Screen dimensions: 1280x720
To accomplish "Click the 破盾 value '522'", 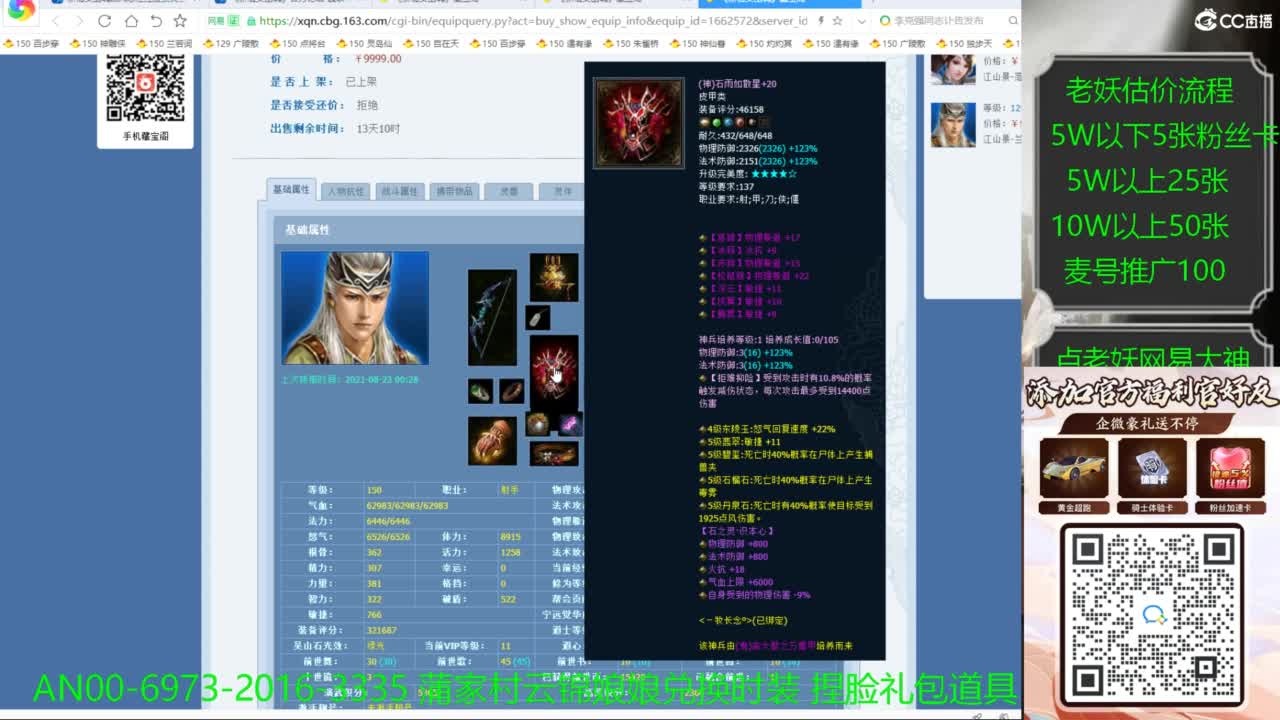I will coord(508,599).
